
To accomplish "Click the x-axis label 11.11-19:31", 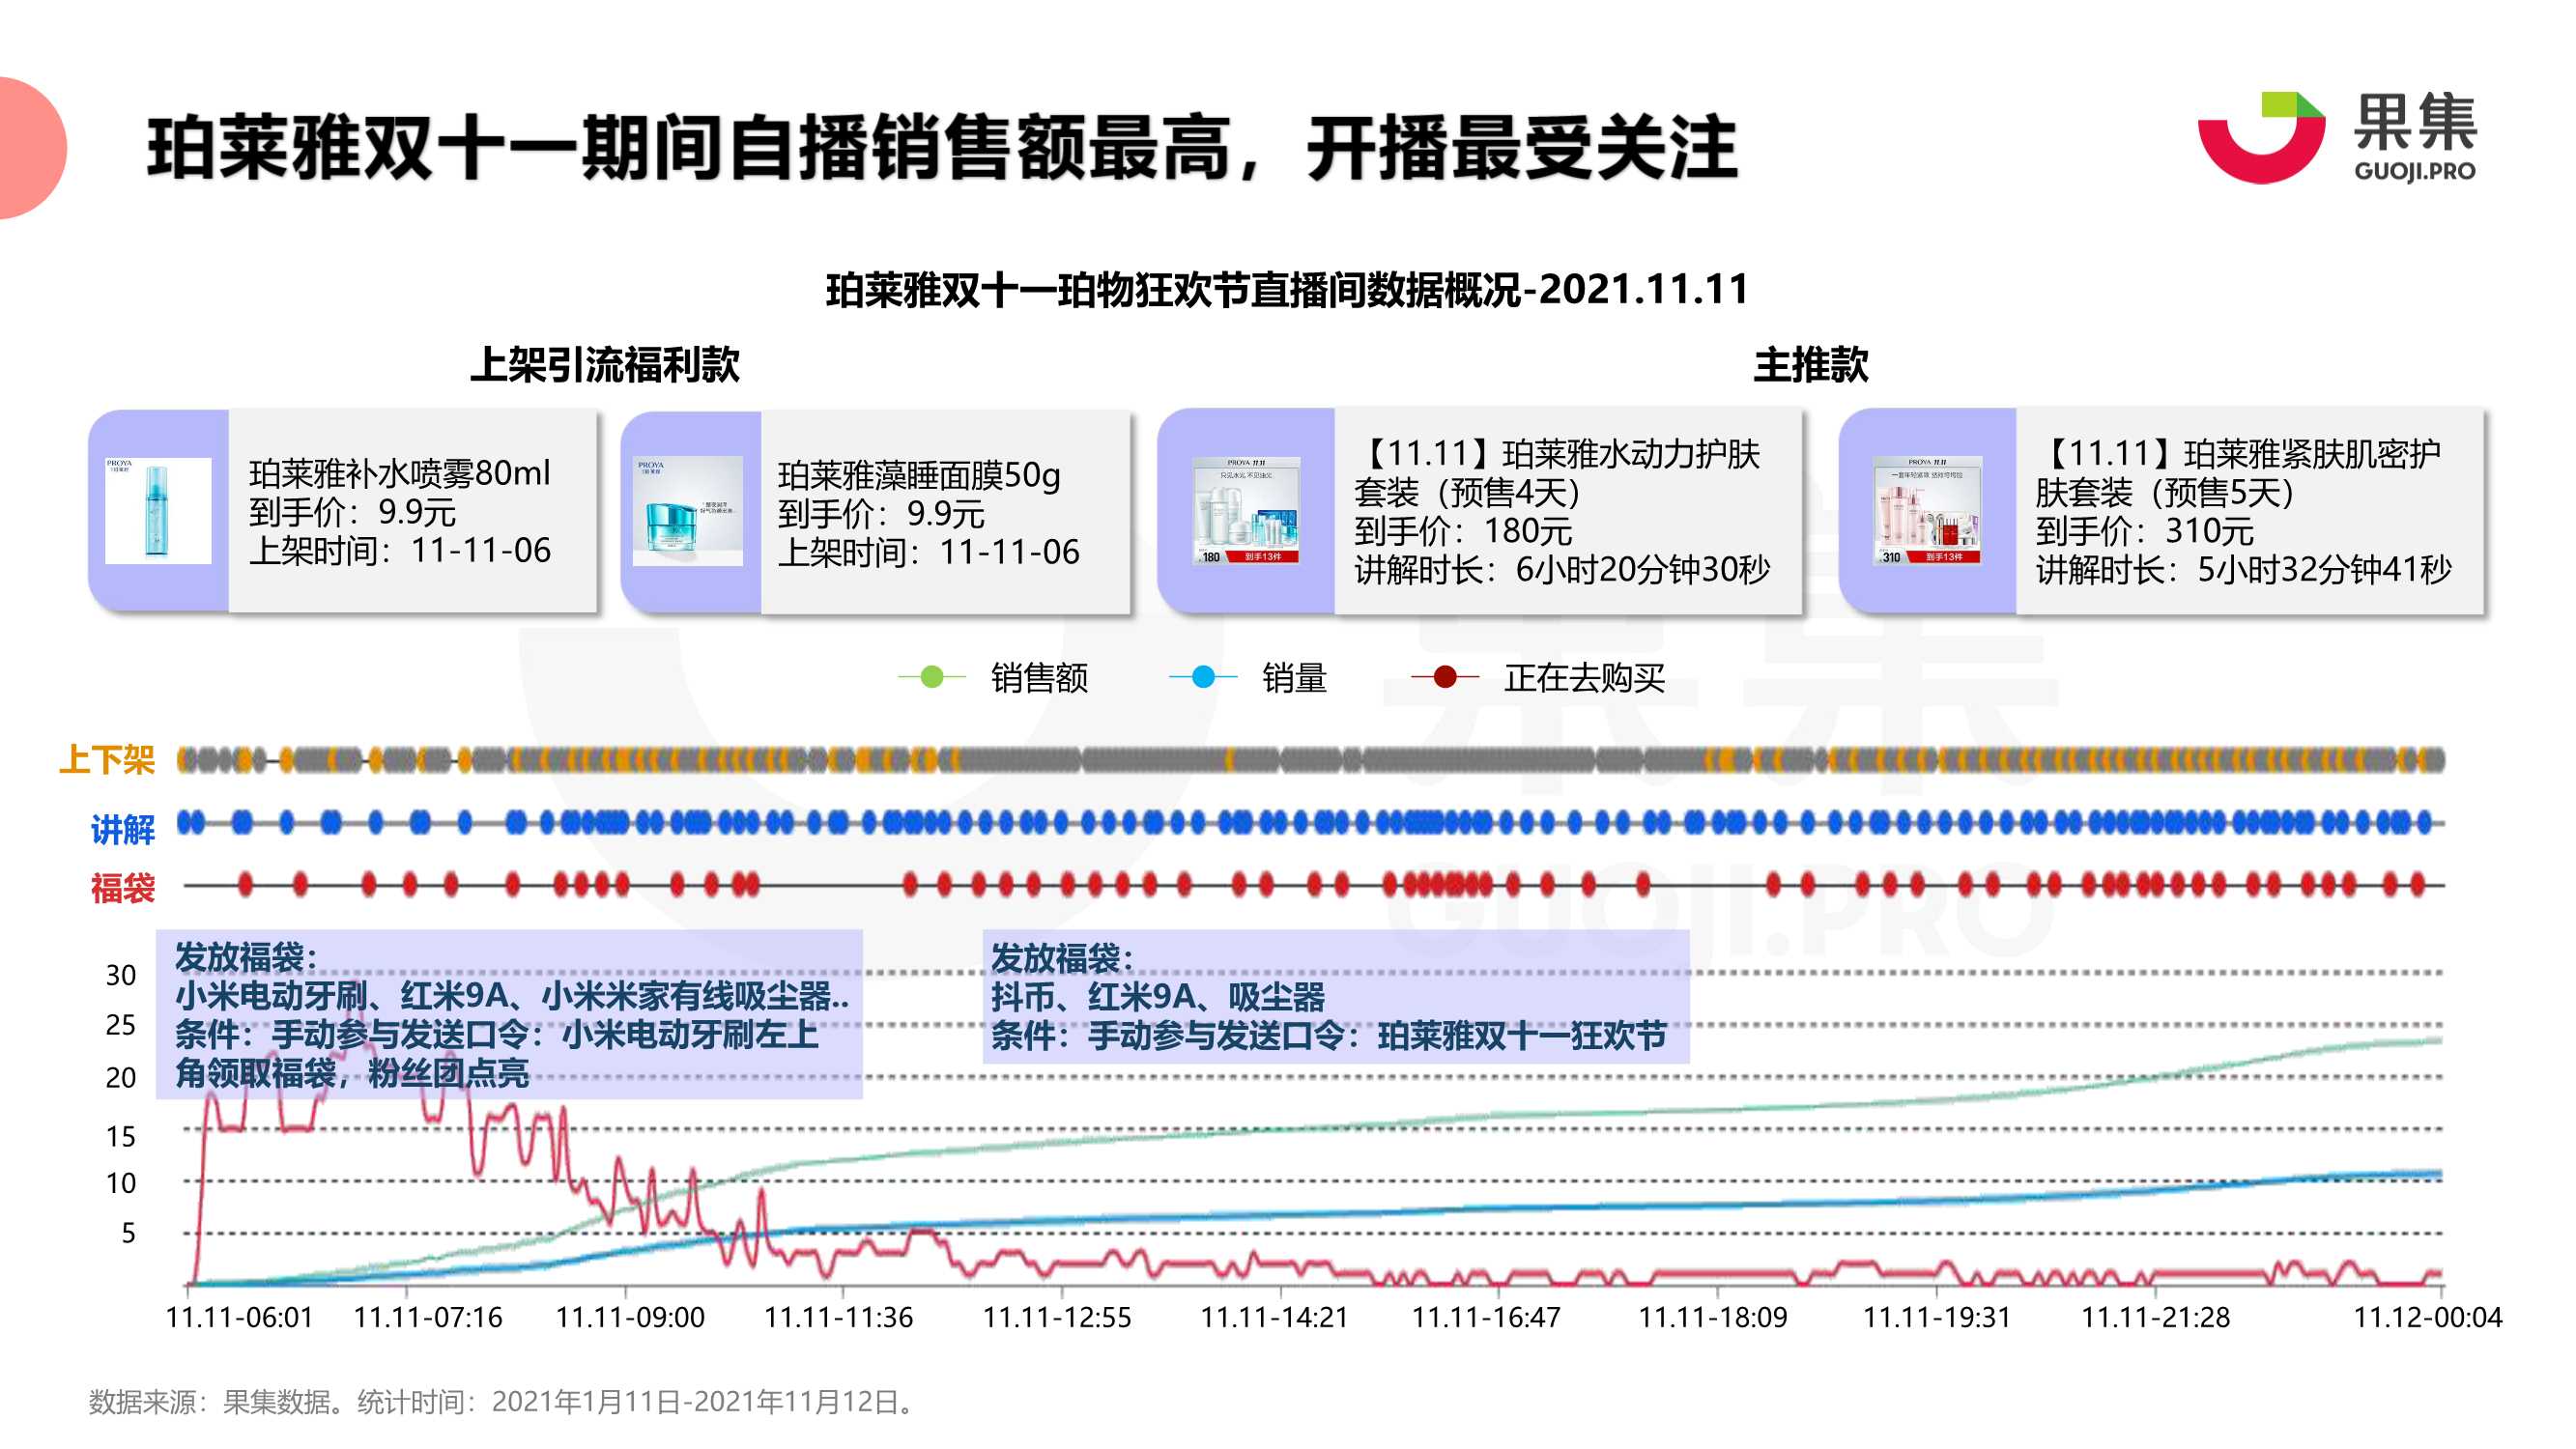I will (1937, 1317).
